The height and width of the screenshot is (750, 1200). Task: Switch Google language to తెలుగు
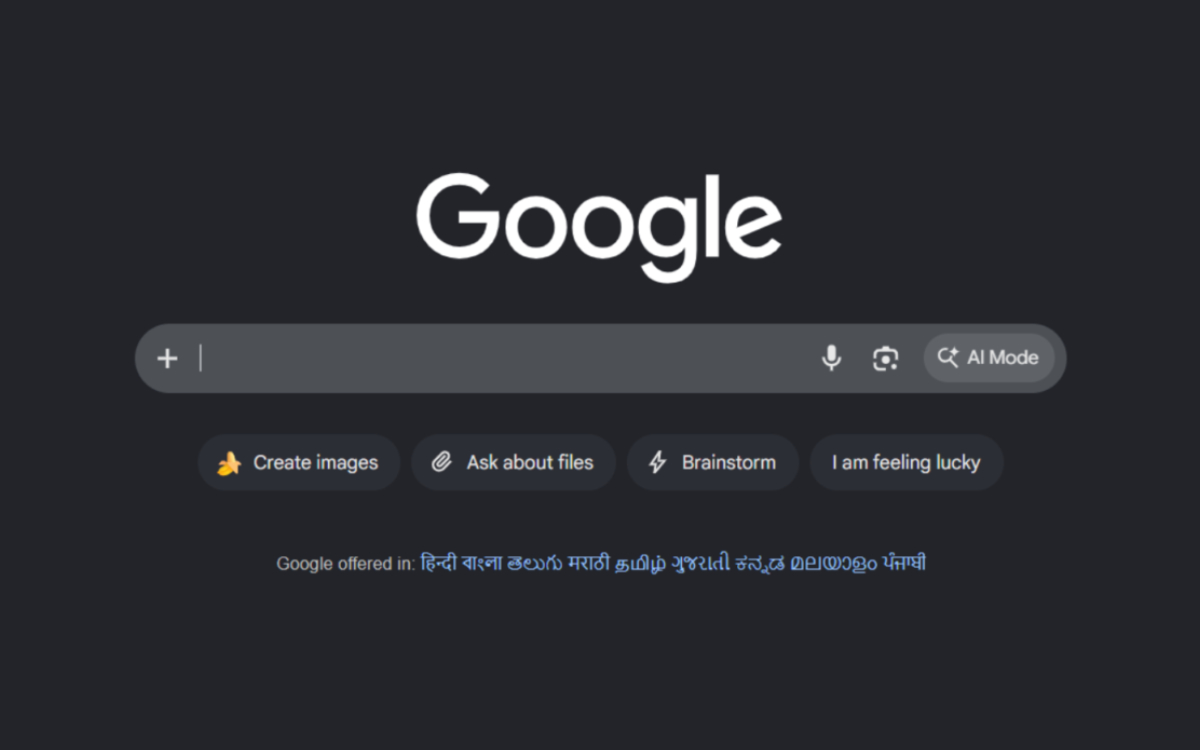point(536,563)
